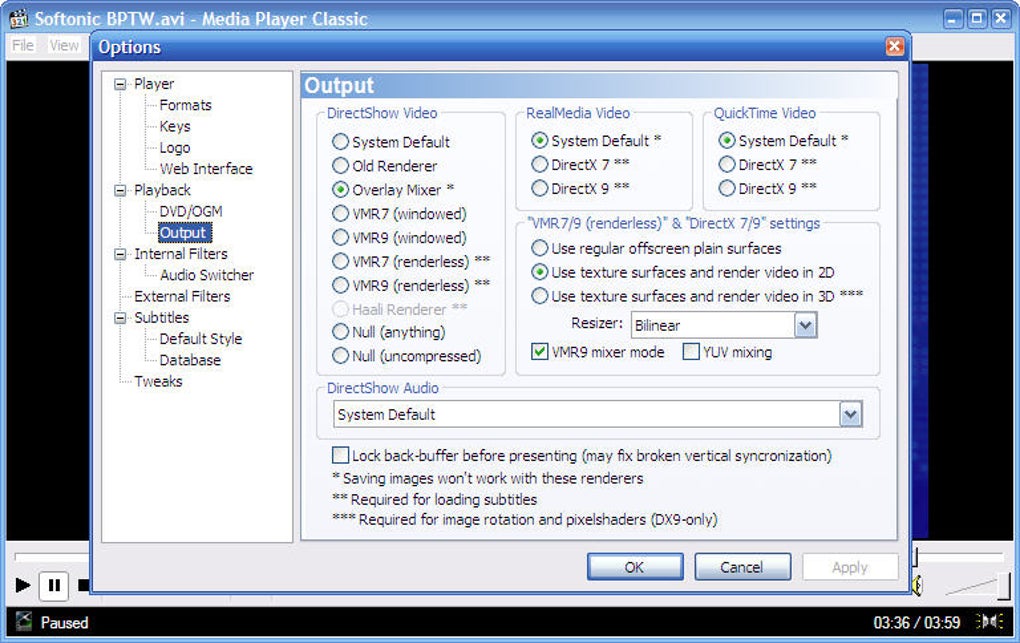This screenshot has width=1020, height=643.
Task: Select the Internal Filters tree label
Action: tap(181, 254)
